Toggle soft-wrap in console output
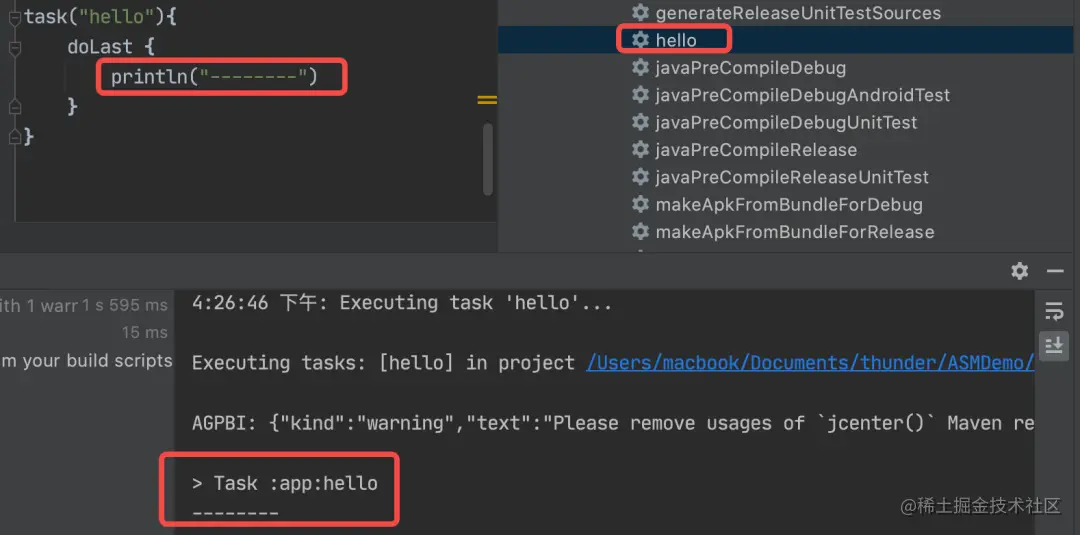This screenshot has width=1080, height=535. tap(1054, 311)
